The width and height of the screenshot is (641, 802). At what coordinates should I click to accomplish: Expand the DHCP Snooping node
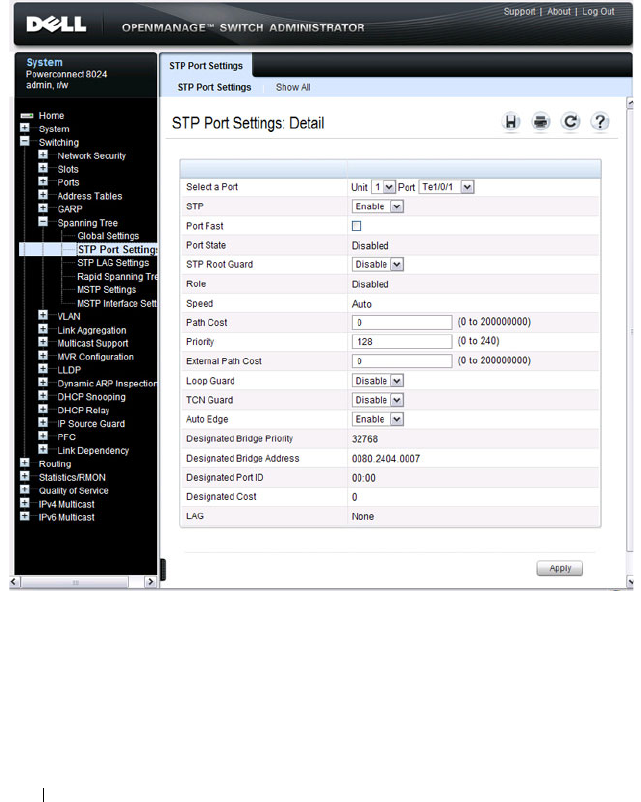pos(43,395)
